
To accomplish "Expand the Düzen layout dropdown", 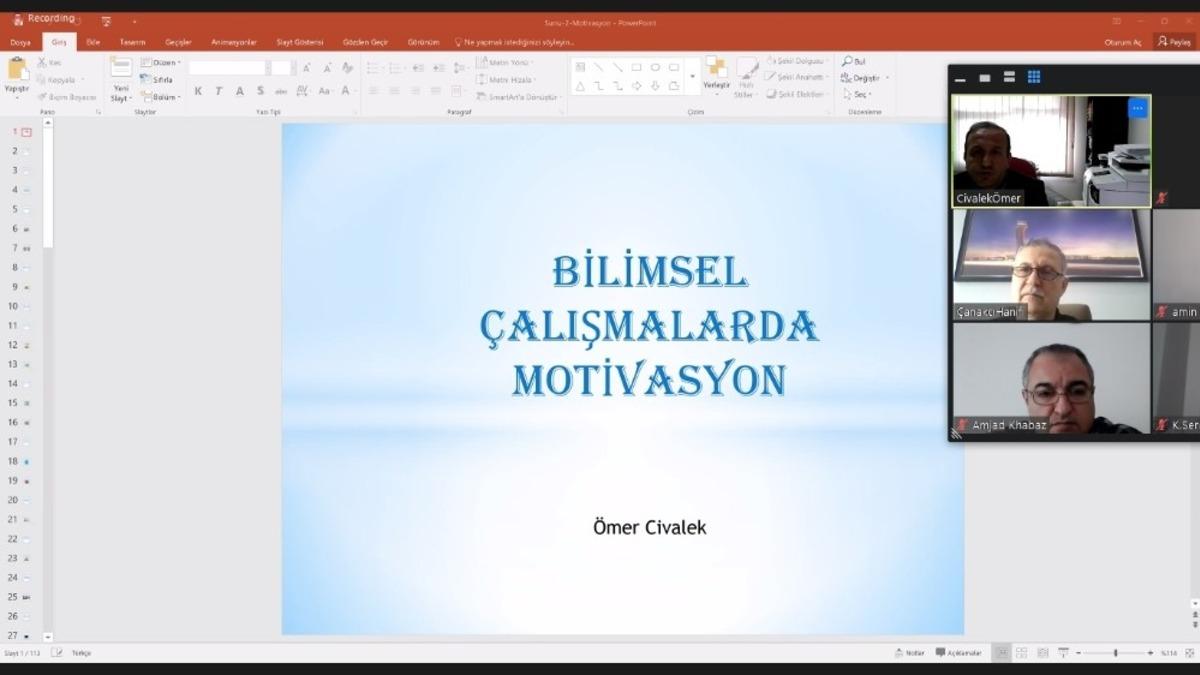I will tap(163, 63).
